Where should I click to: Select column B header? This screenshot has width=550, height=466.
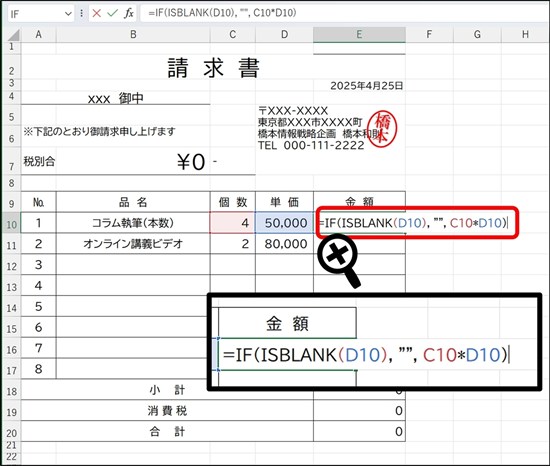coord(133,35)
